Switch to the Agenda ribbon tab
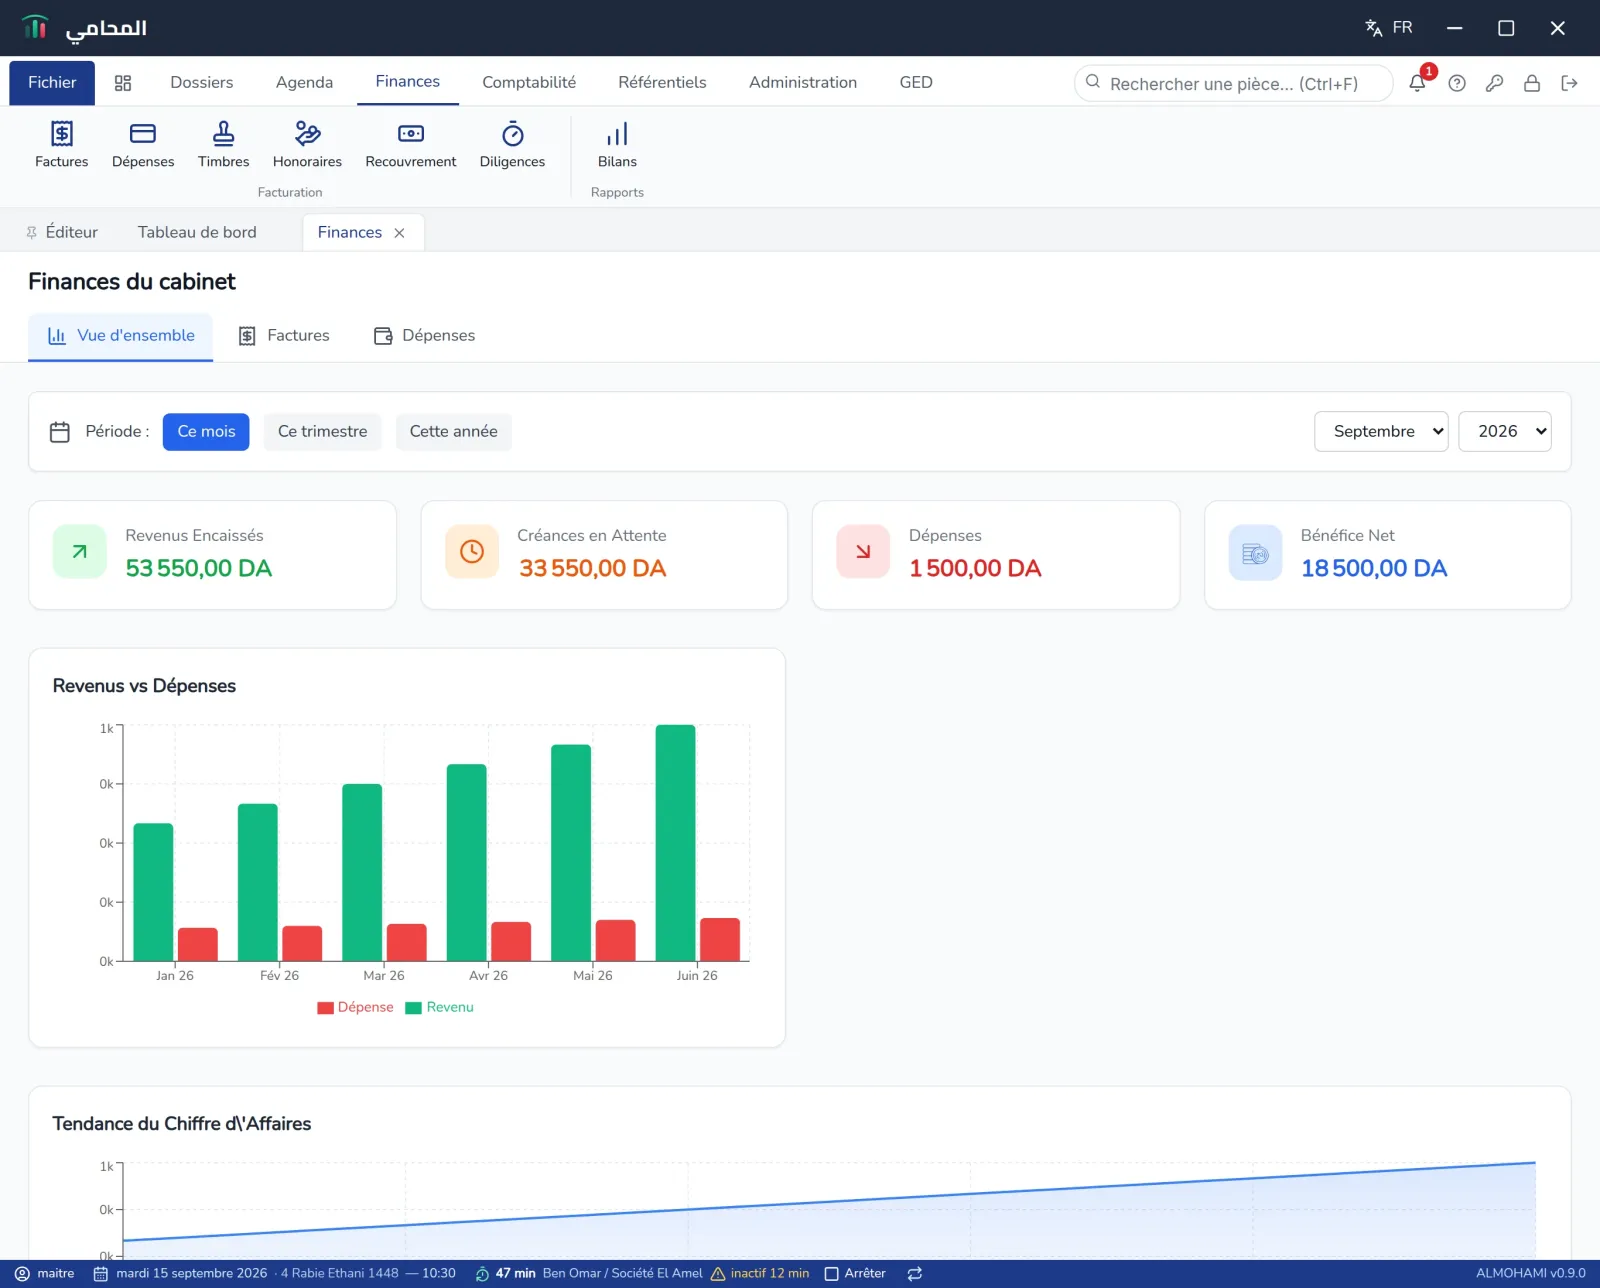 click(x=304, y=83)
